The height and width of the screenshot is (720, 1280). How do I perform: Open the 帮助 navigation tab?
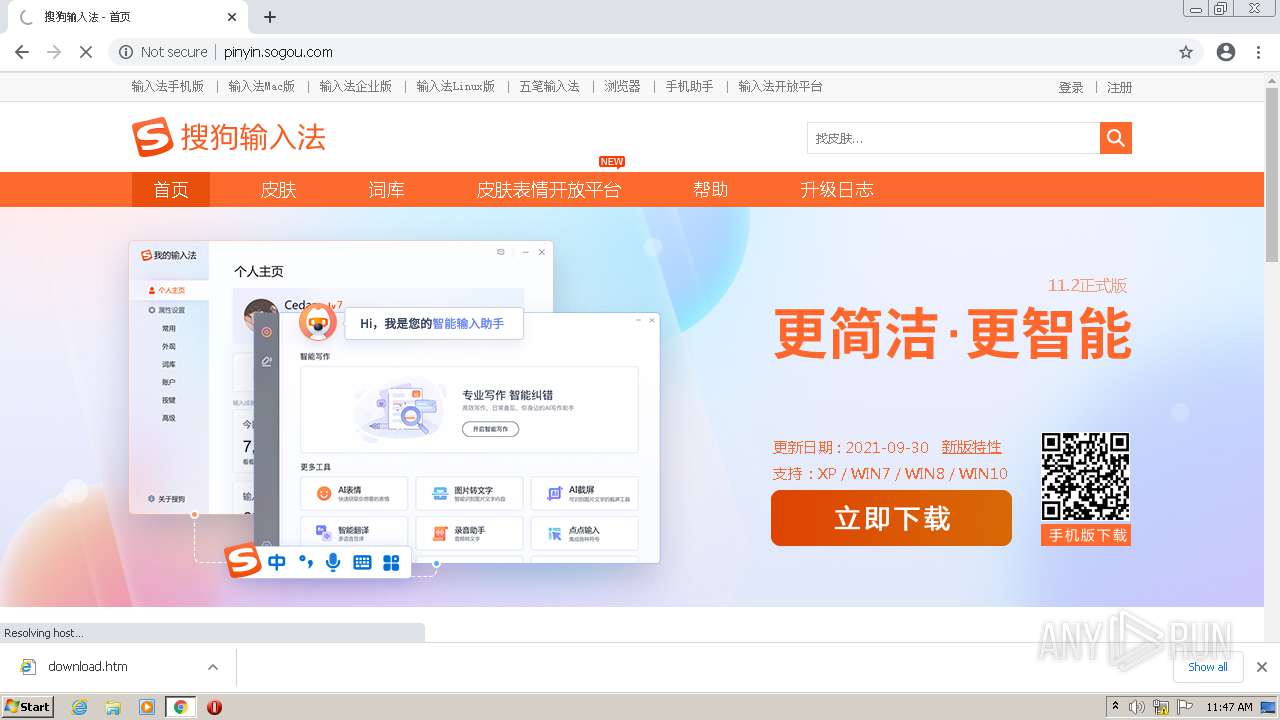(x=710, y=189)
